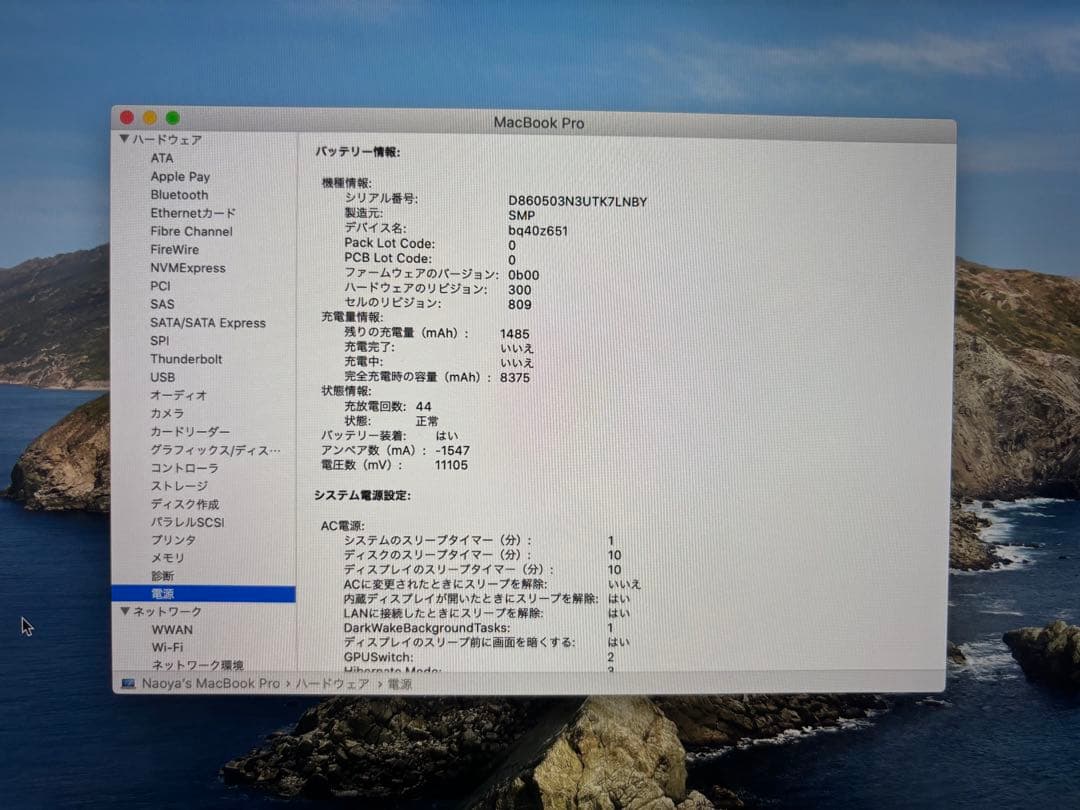
Task: Open カードリーダー entry
Action: (x=190, y=431)
